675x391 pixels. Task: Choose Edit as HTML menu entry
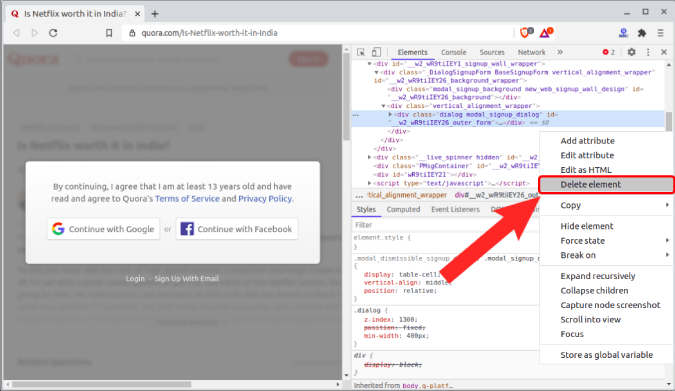click(x=586, y=170)
